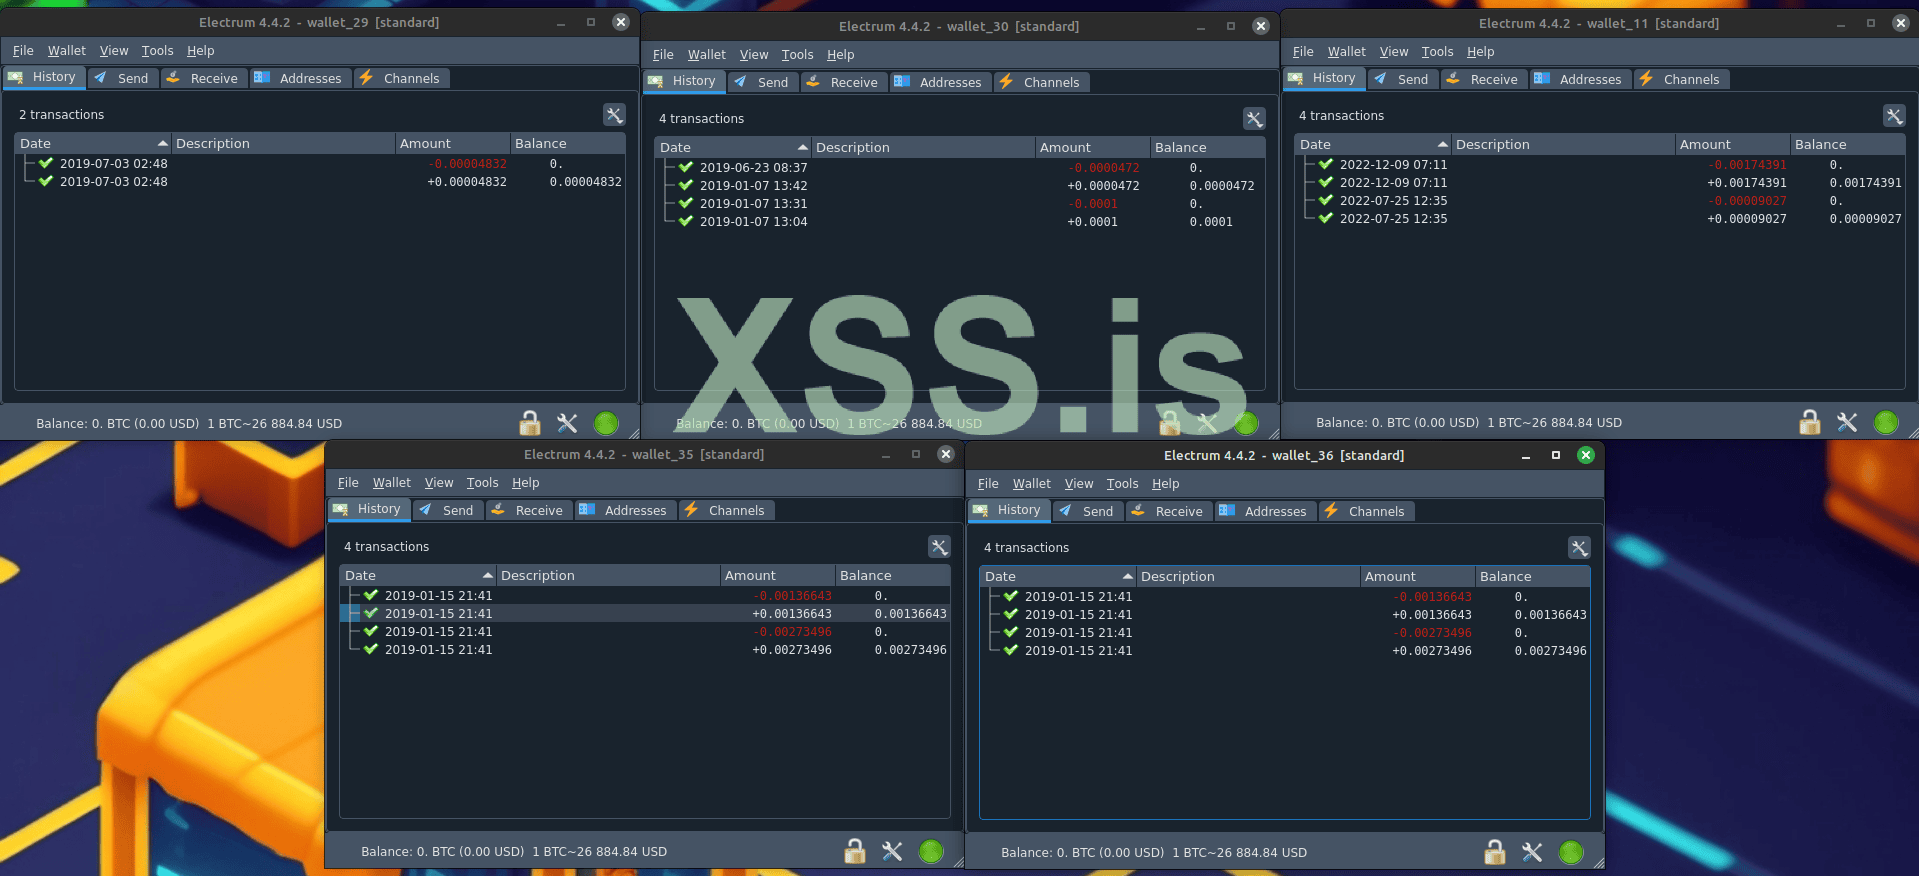Click green network status icon in wallet_11

[x=1886, y=422]
